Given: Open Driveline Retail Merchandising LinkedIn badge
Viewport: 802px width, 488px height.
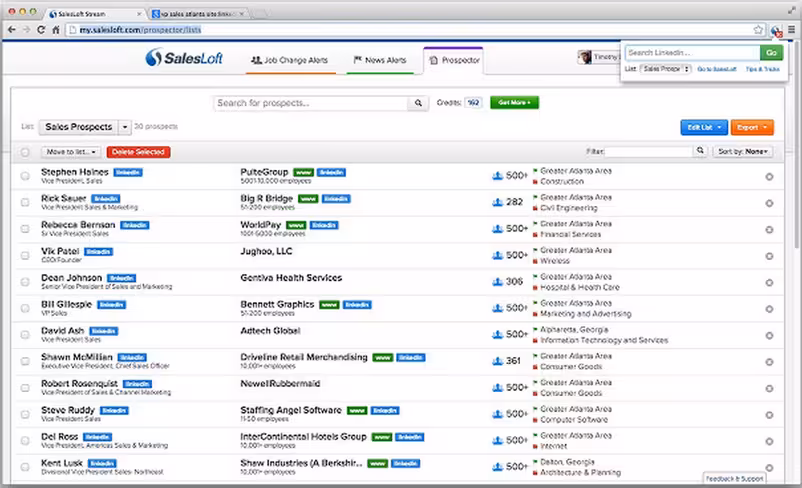Looking at the screenshot, I should [411, 358].
